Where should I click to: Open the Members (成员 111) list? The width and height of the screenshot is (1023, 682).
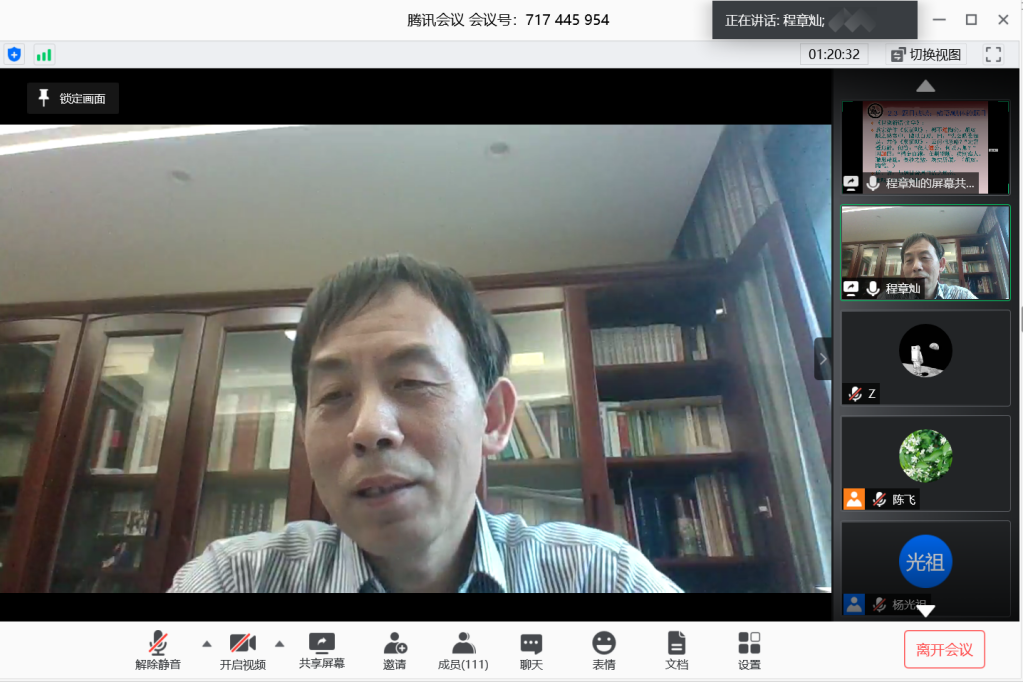(463, 650)
